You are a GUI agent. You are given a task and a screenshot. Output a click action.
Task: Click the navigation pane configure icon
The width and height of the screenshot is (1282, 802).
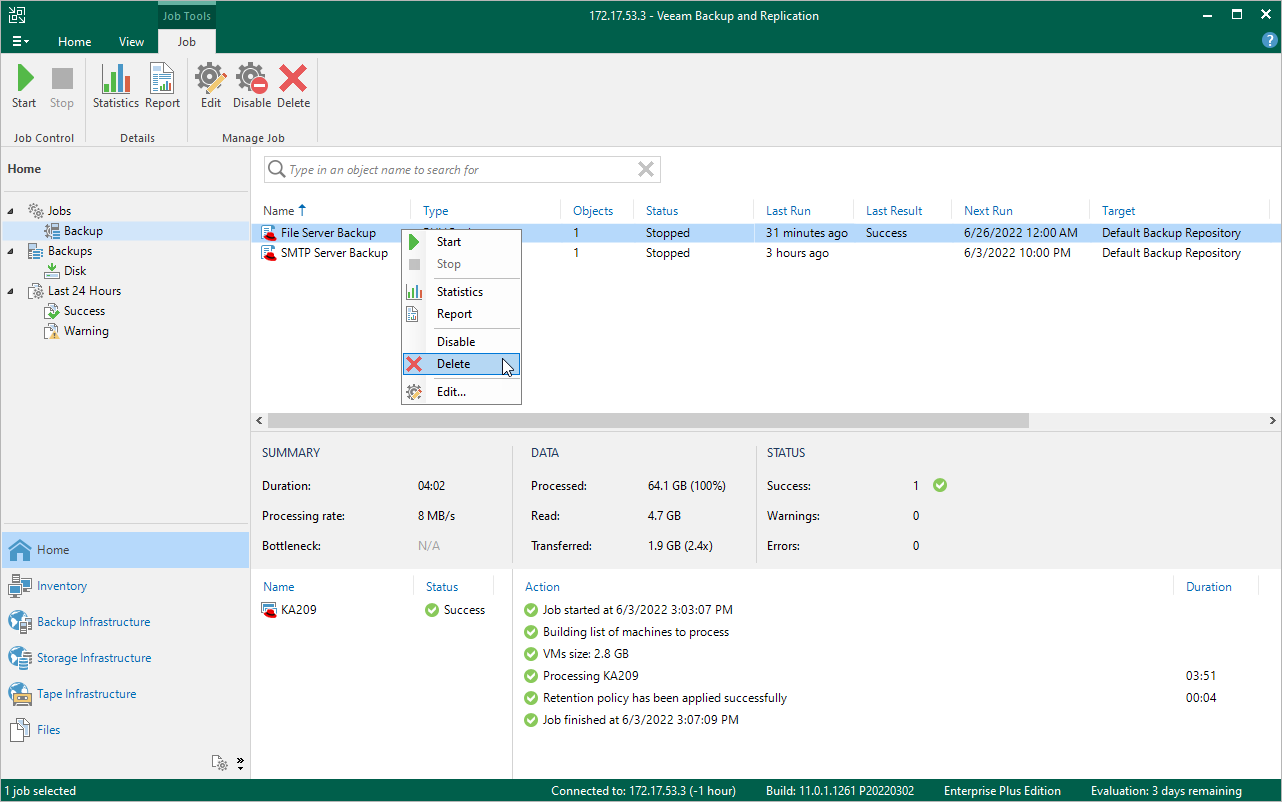tap(220, 763)
